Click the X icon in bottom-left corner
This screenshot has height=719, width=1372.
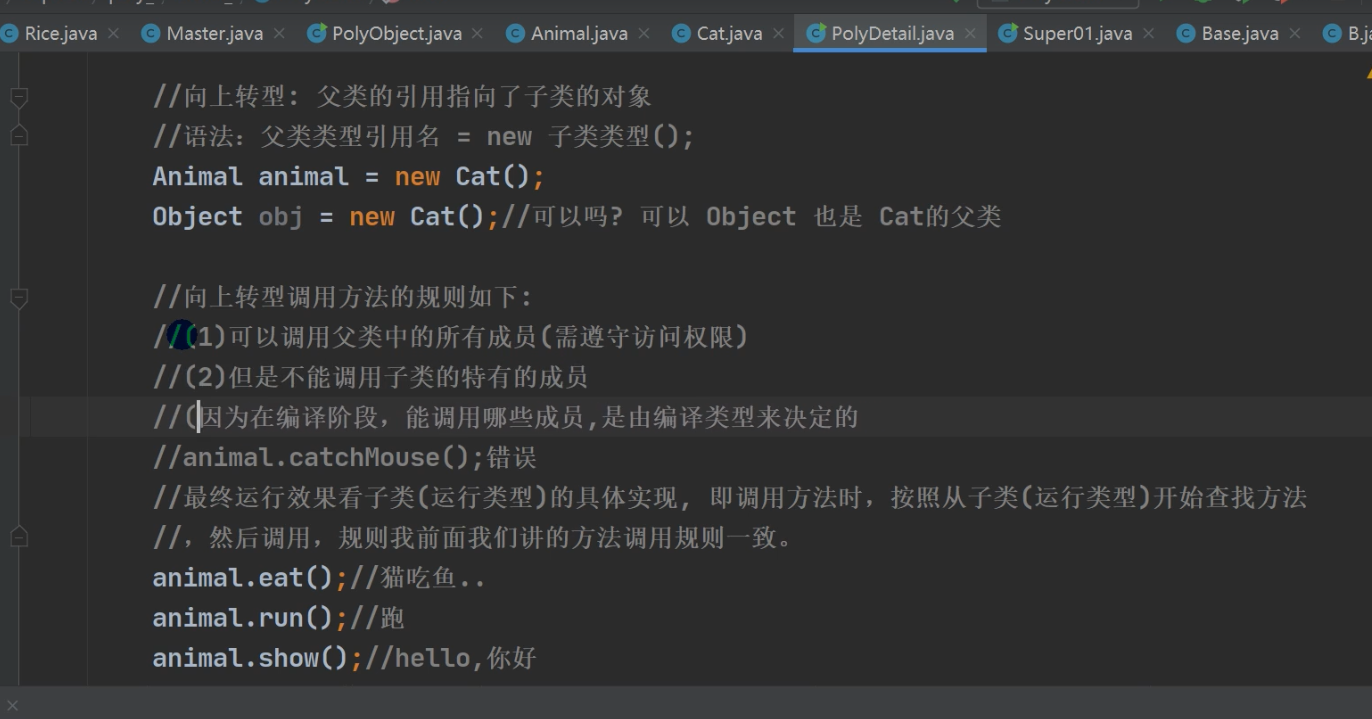[12, 705]
